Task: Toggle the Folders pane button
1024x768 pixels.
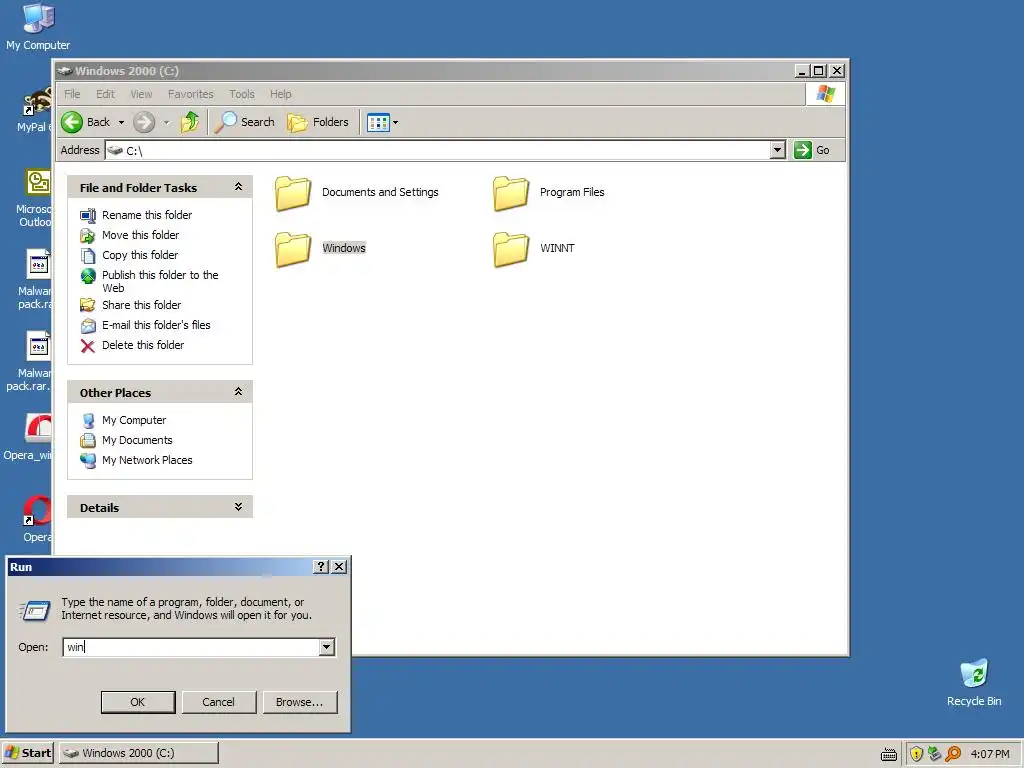Action: (318, 122)
